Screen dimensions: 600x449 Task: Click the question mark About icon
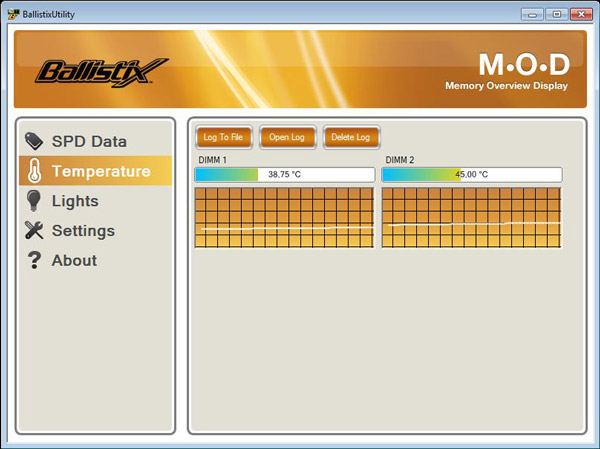pos(34,260)
